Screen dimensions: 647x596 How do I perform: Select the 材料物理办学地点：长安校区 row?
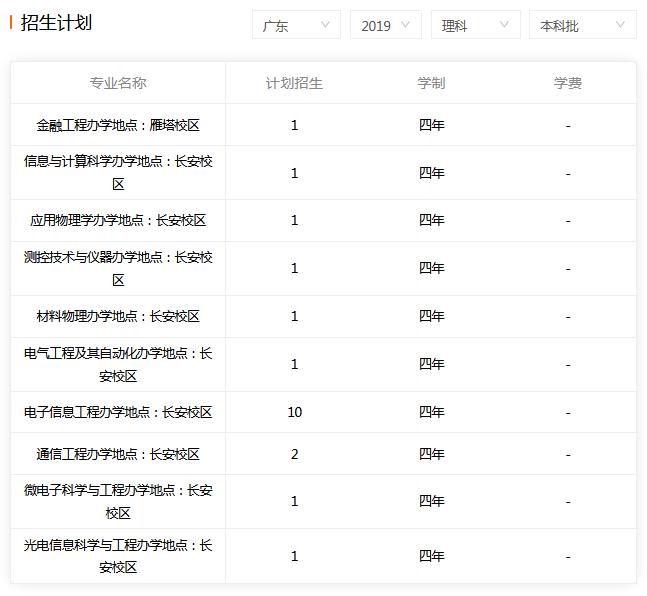coord(324,316)
